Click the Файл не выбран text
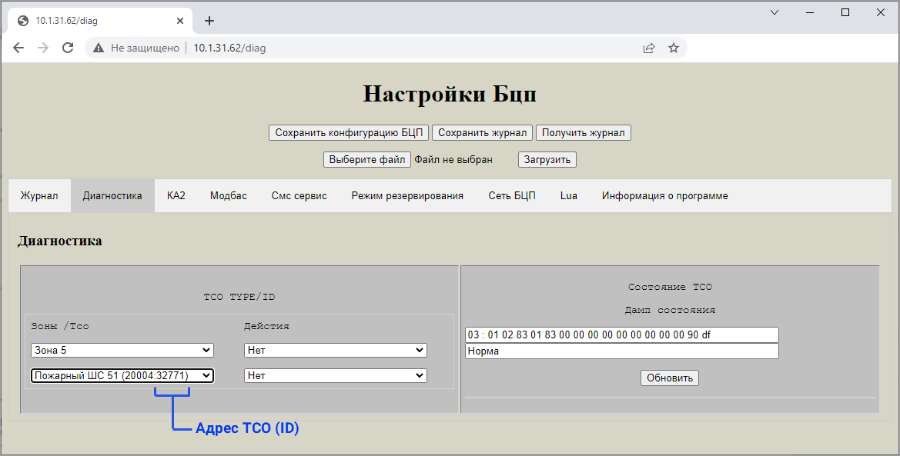Screen dimensions: 900x456 pyautogui.click(x=453, y=160)
